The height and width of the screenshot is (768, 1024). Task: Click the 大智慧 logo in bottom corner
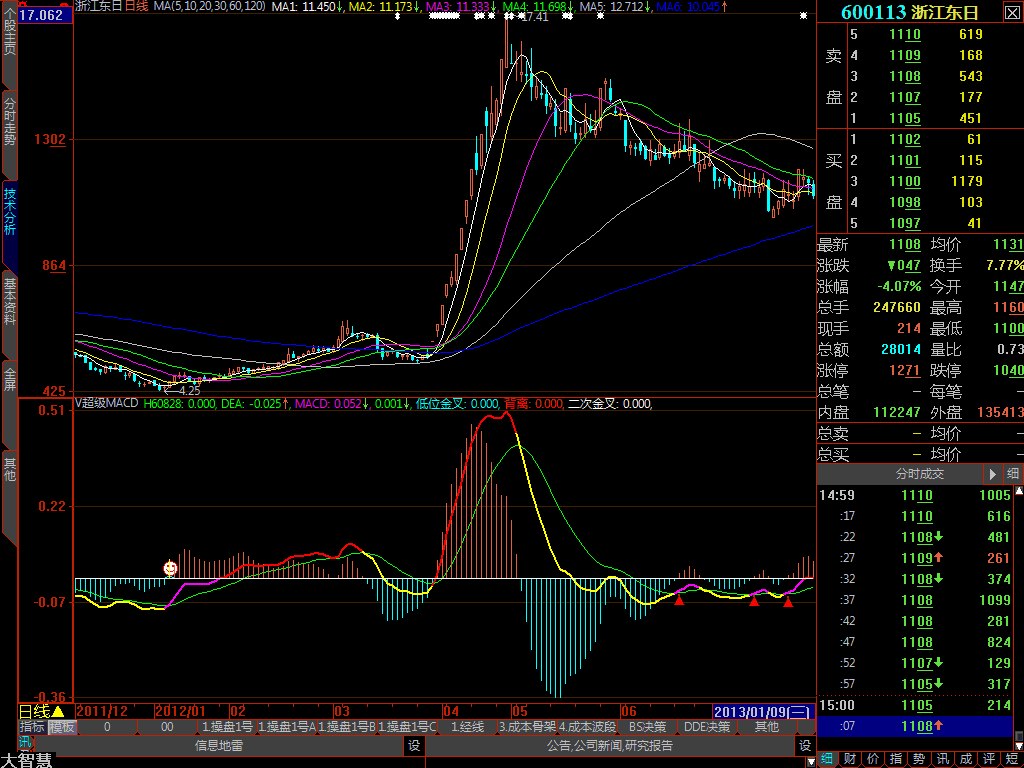point(26,760)
